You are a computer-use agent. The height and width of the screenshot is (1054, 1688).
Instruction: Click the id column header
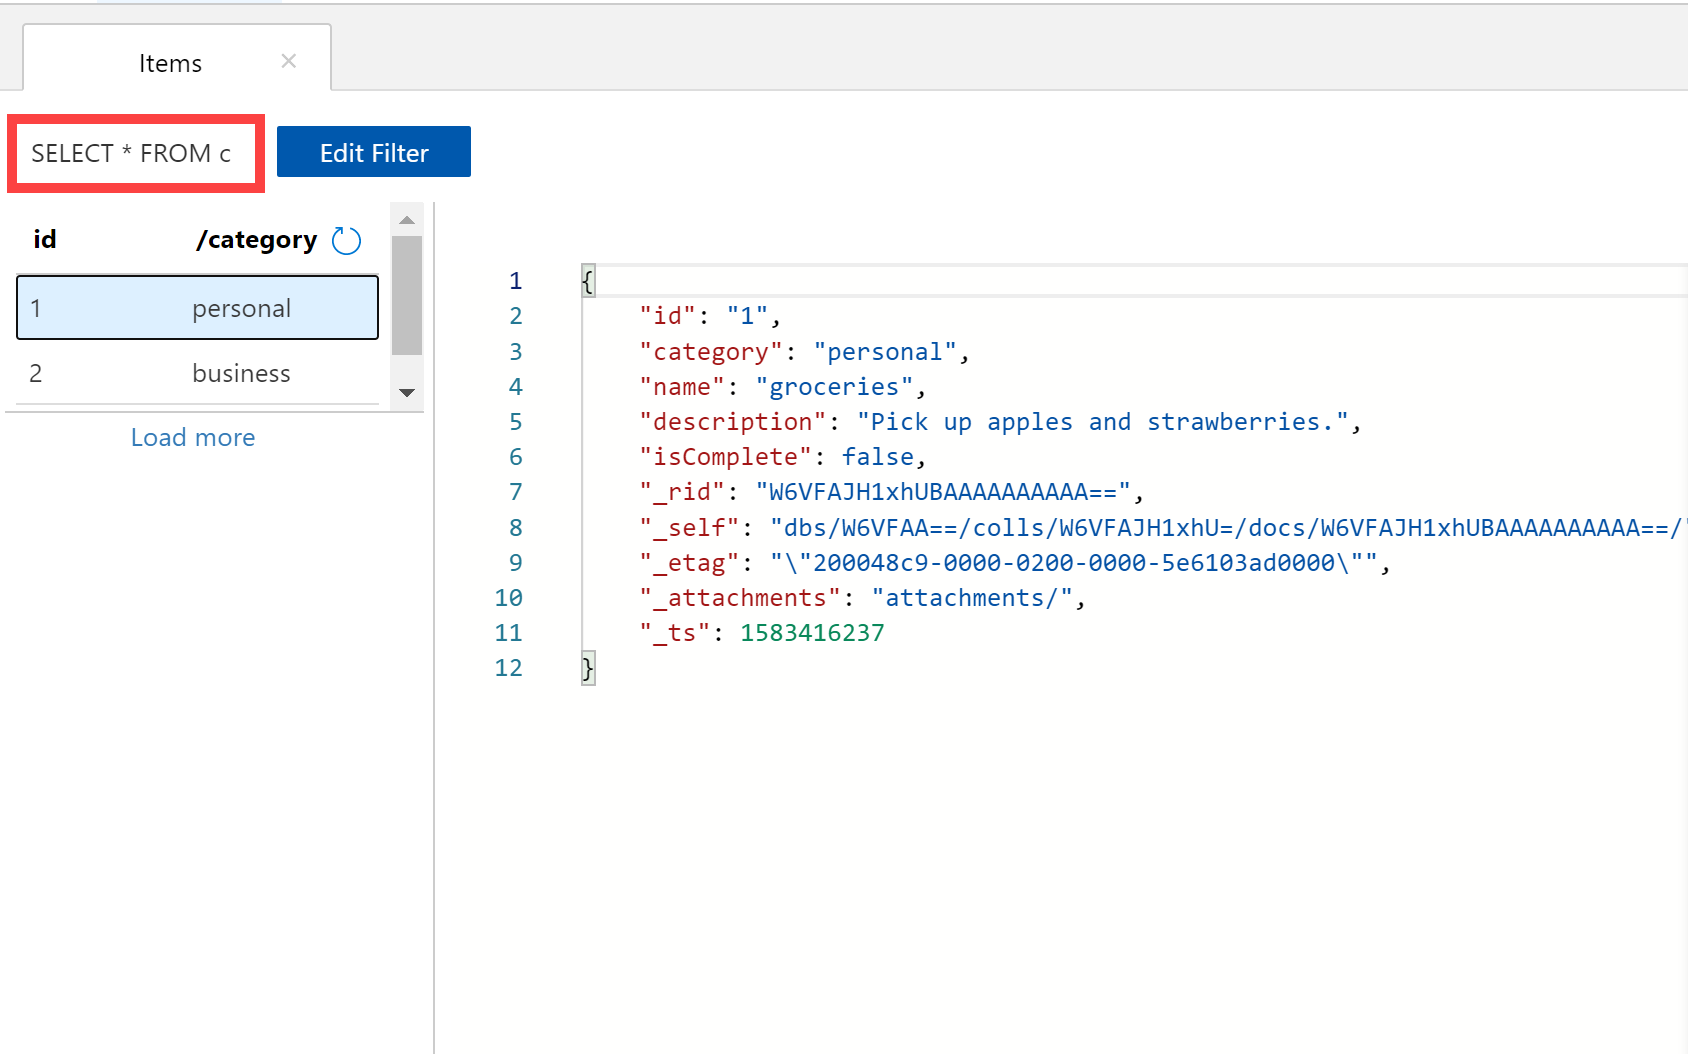point(45,240)
